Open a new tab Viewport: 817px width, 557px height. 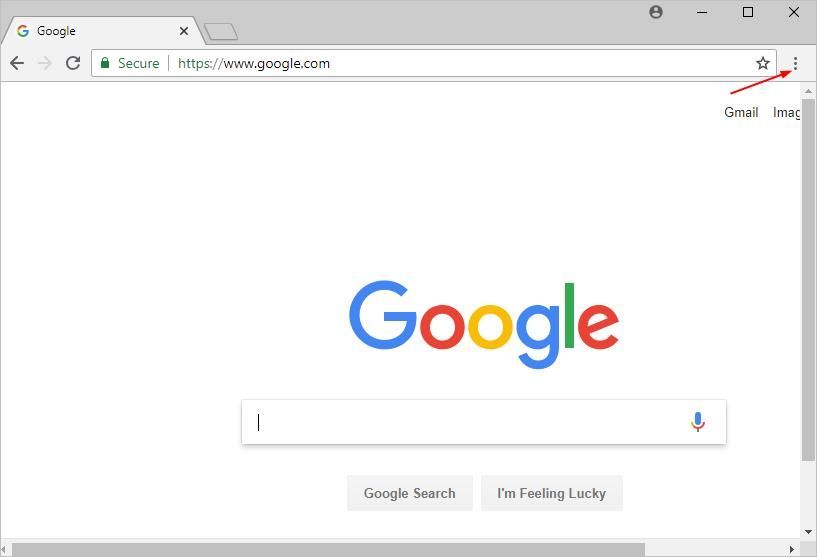pos(221,32)
